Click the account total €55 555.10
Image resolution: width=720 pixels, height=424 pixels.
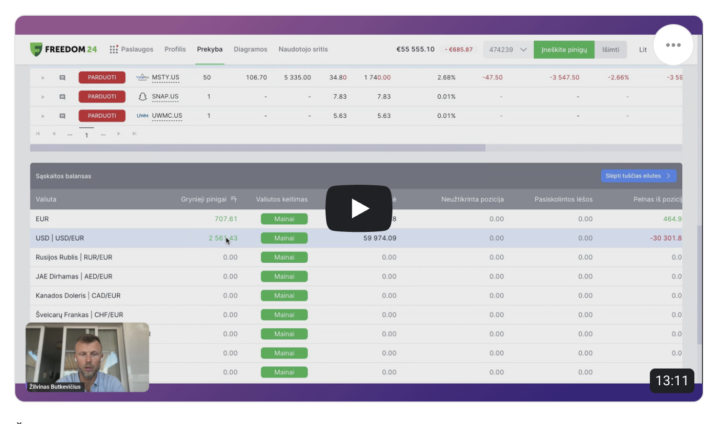[415, 49]
